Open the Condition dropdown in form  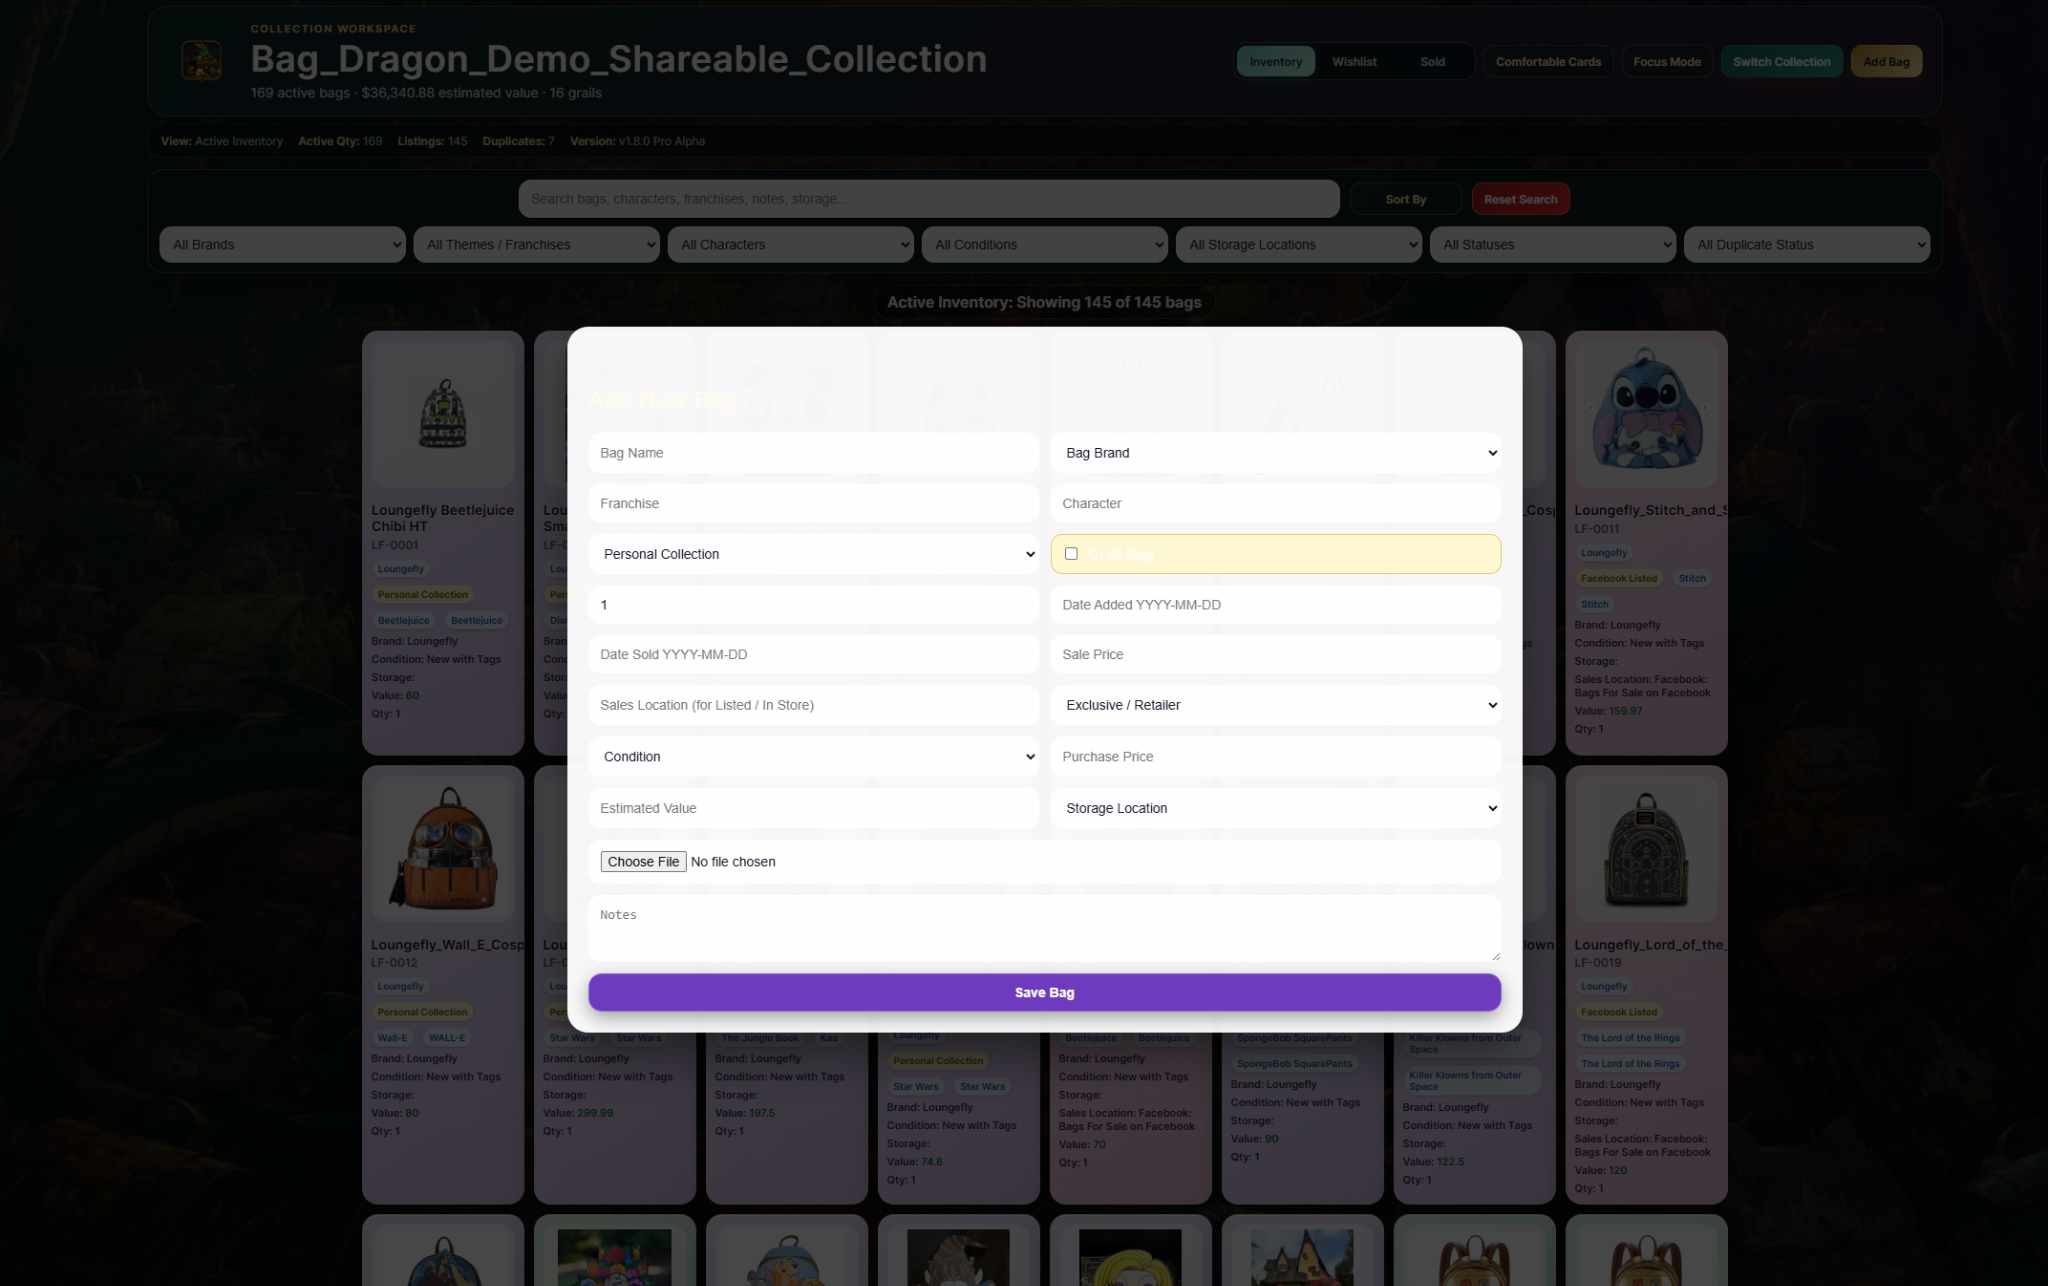tap(813, 757)
